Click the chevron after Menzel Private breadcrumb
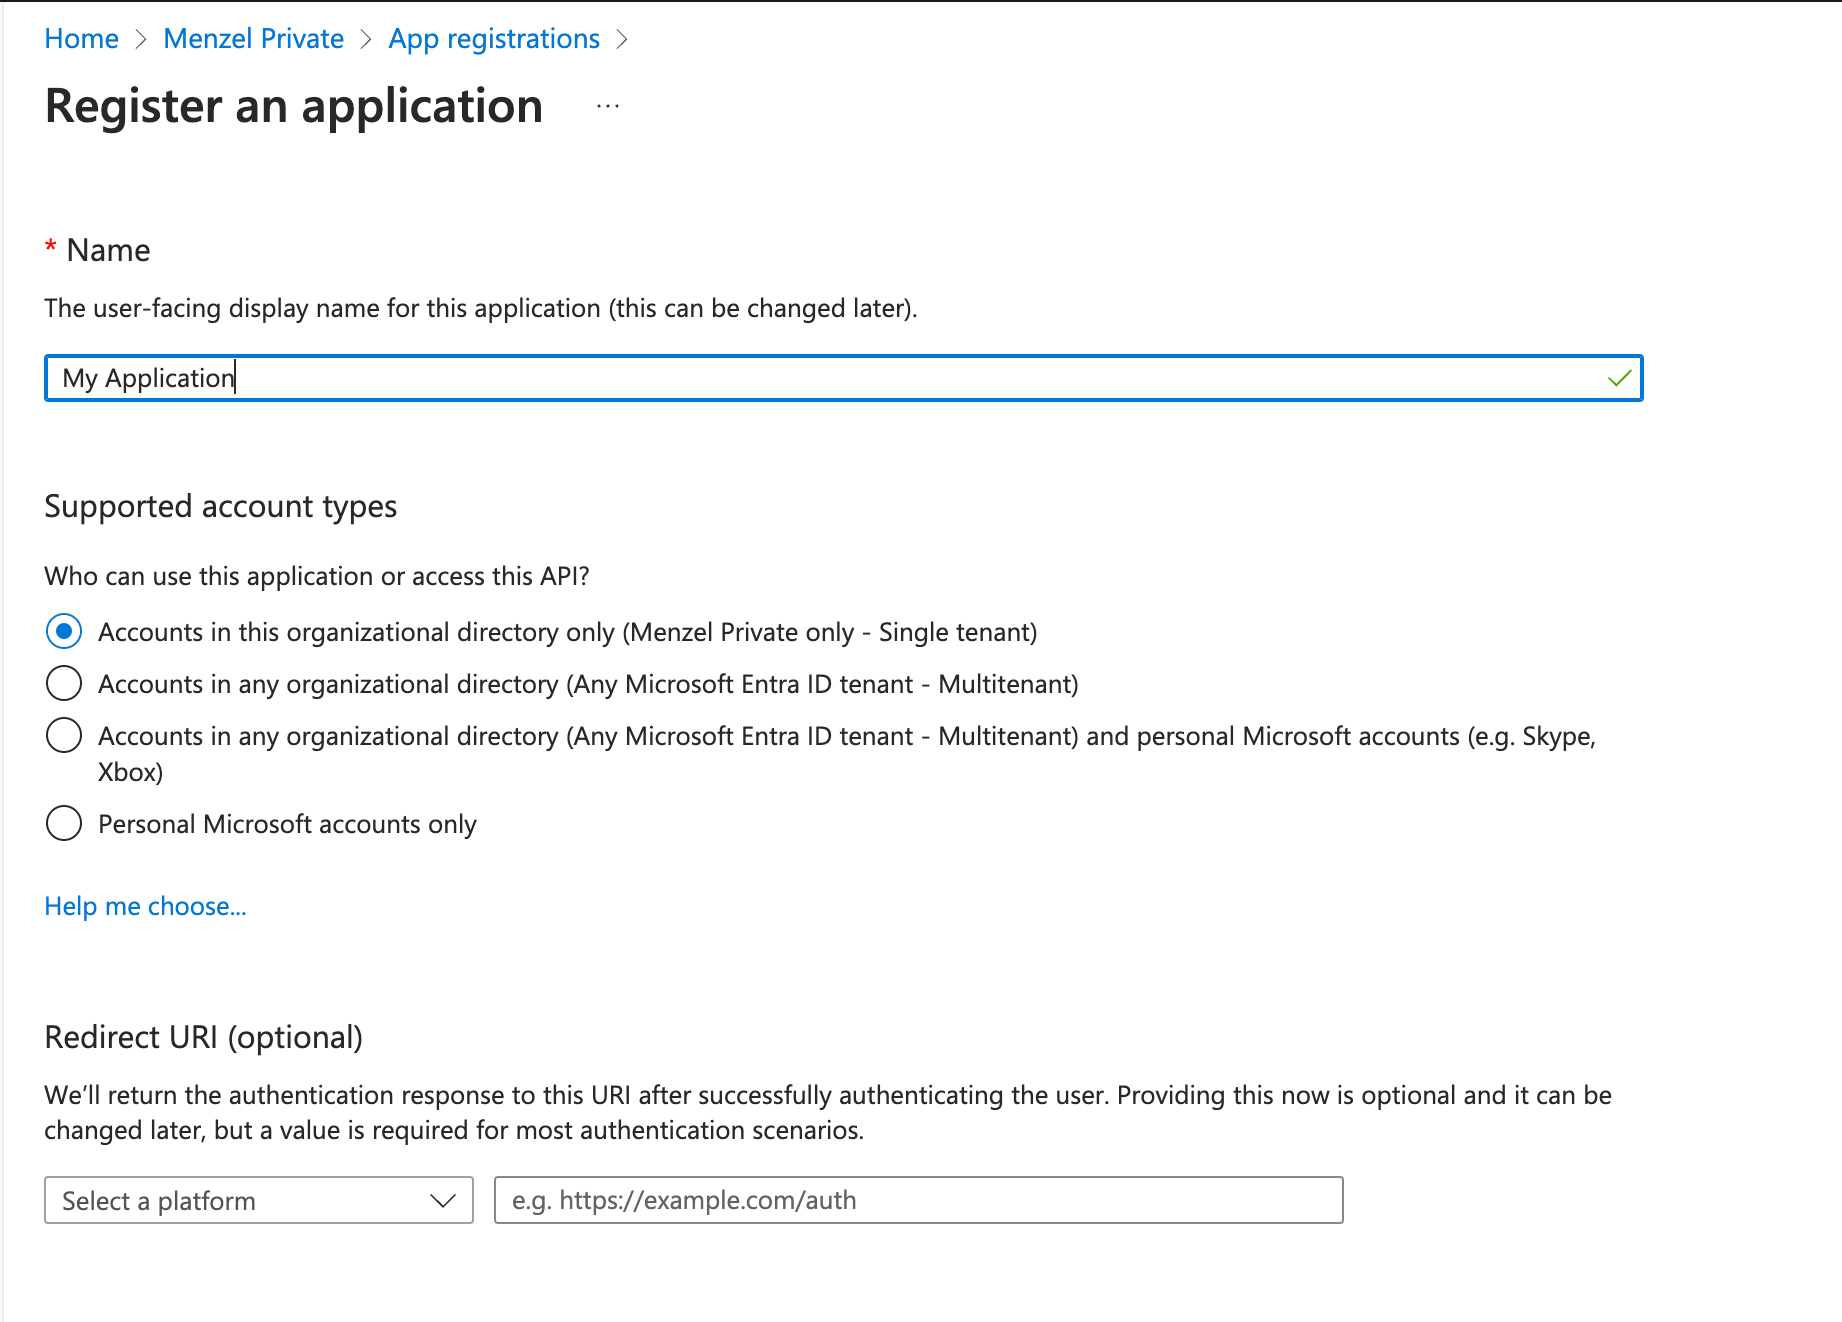This screenshot has height=1322, width=1842. [366, 39]
